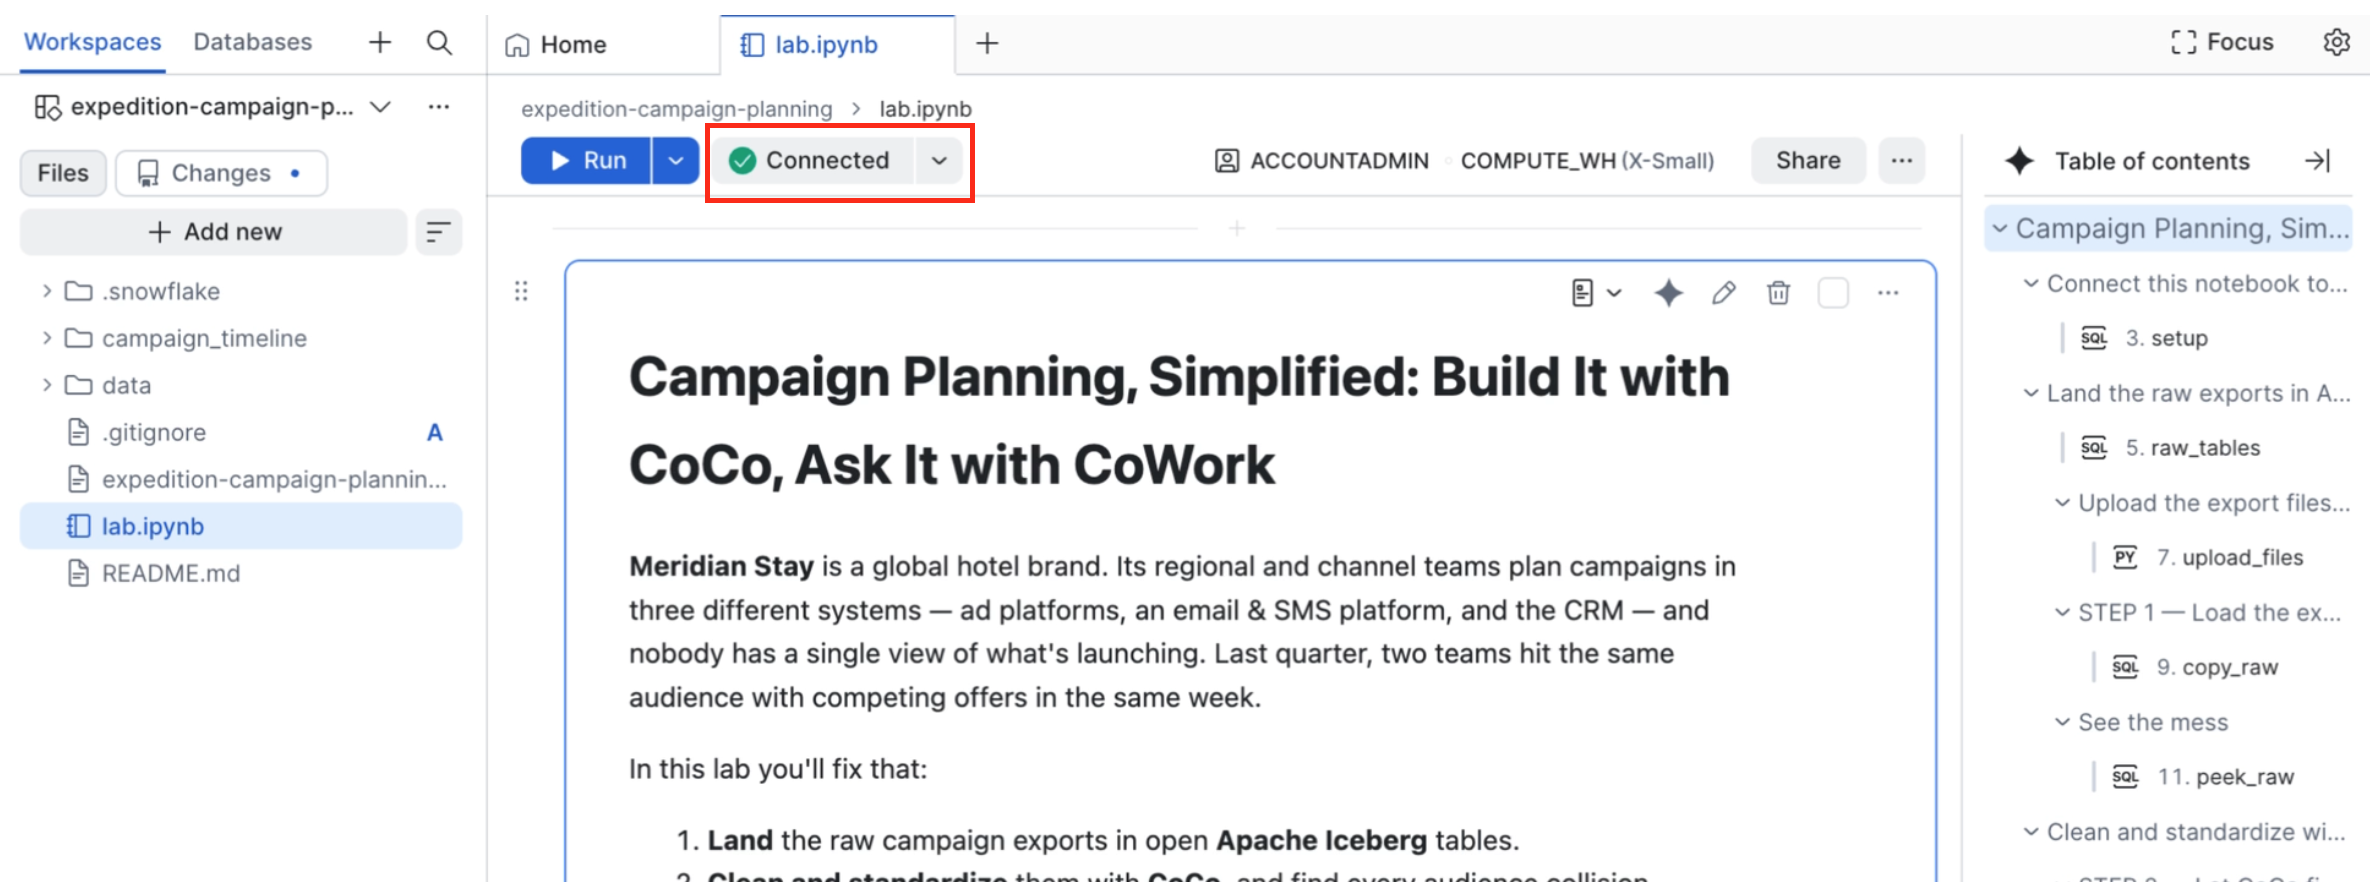Expand the Run options dropdown arrow
This screenshot has width=2370, height=882.
pos(676,161)
